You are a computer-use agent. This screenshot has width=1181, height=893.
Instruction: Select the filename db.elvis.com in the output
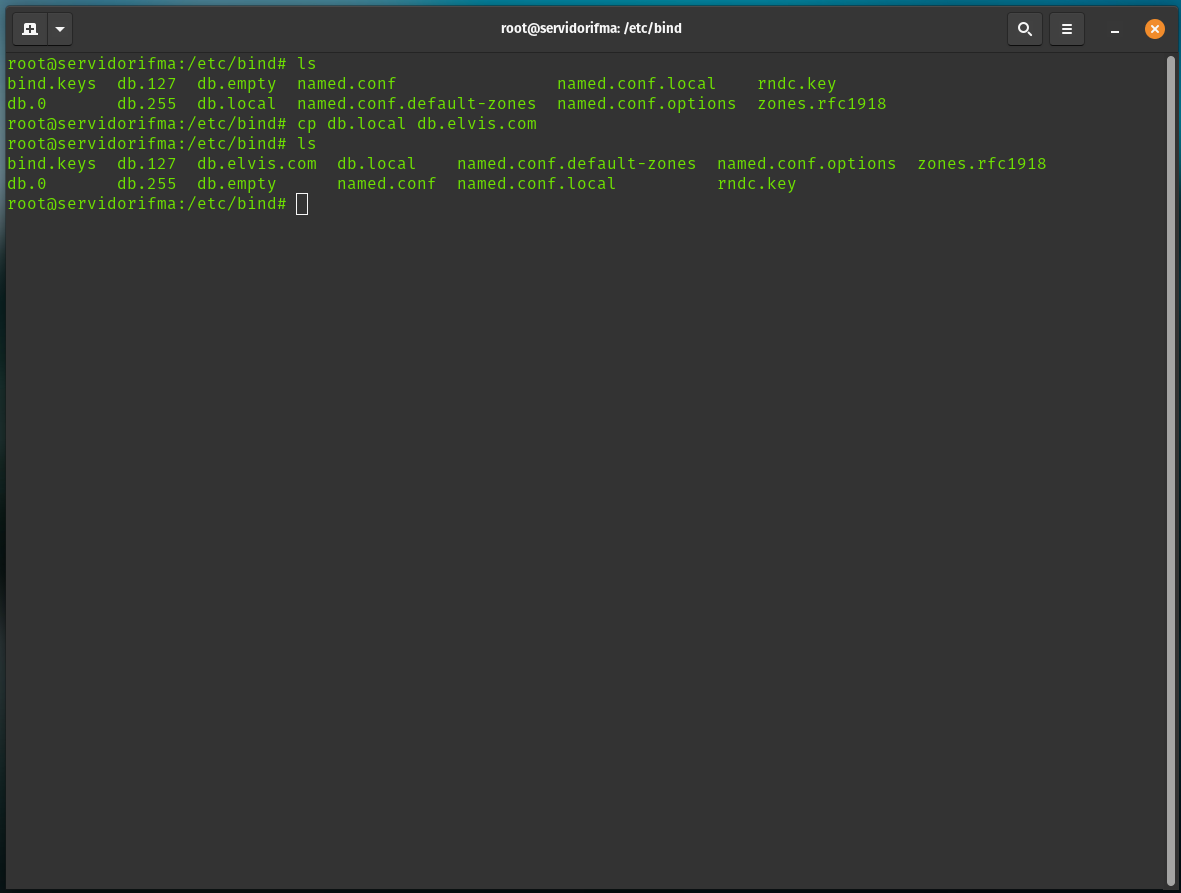(256, 163)
